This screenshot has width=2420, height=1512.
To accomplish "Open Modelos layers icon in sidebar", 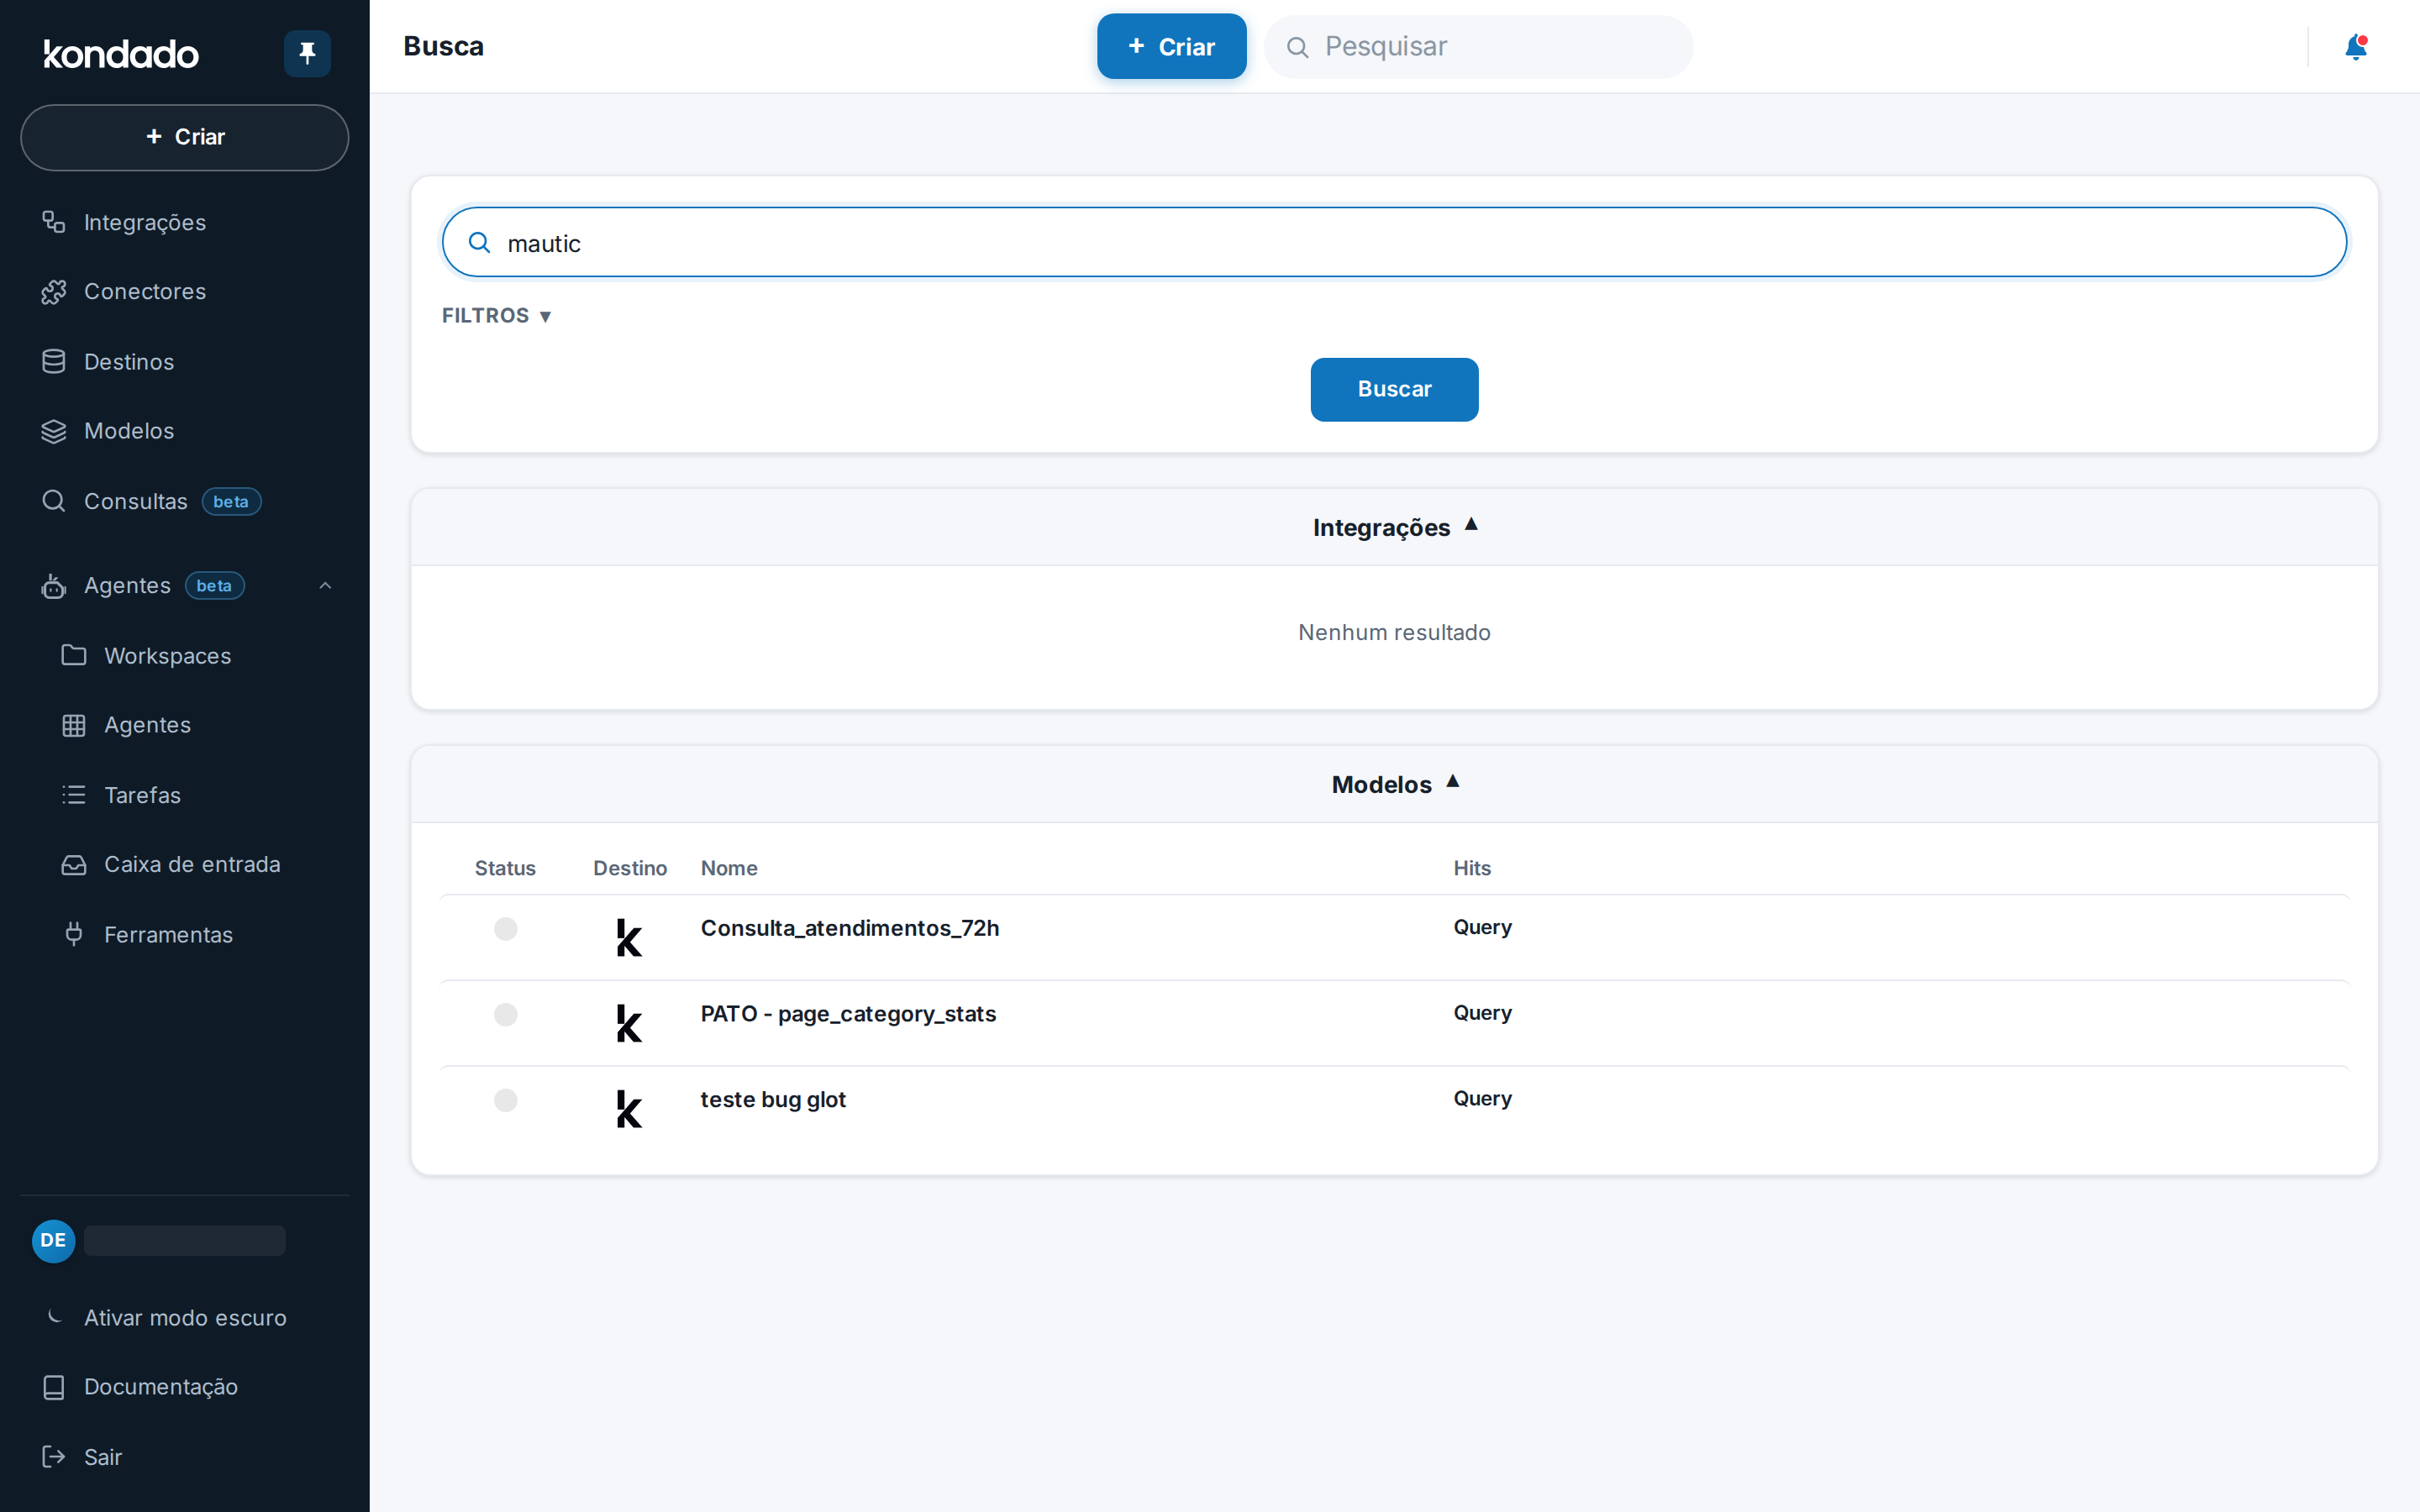I will coord(54,431).
